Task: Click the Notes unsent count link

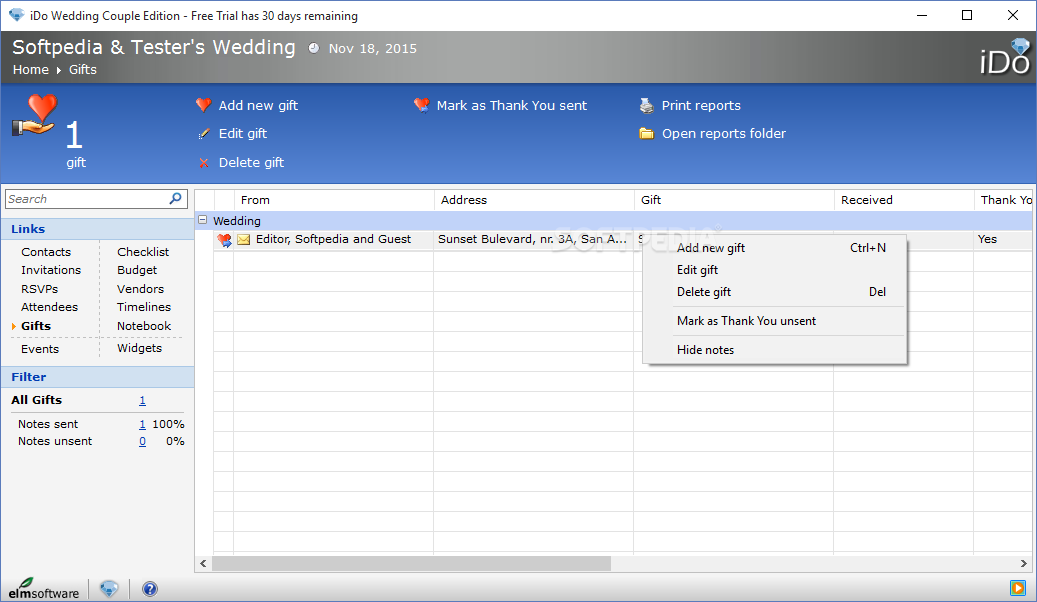Action: [142, 441]
